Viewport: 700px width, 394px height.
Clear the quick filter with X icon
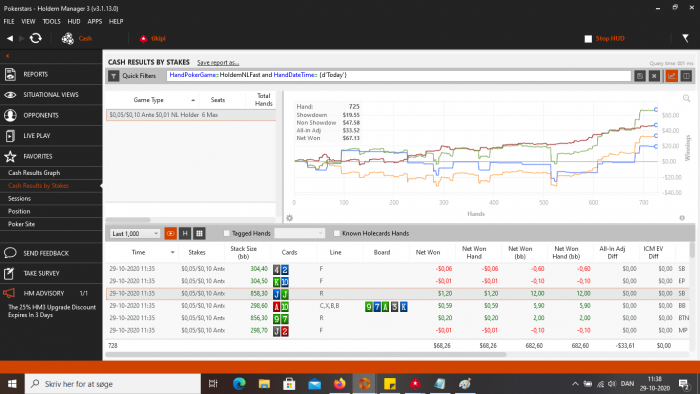pyautogui.click(x=654, y=76)
